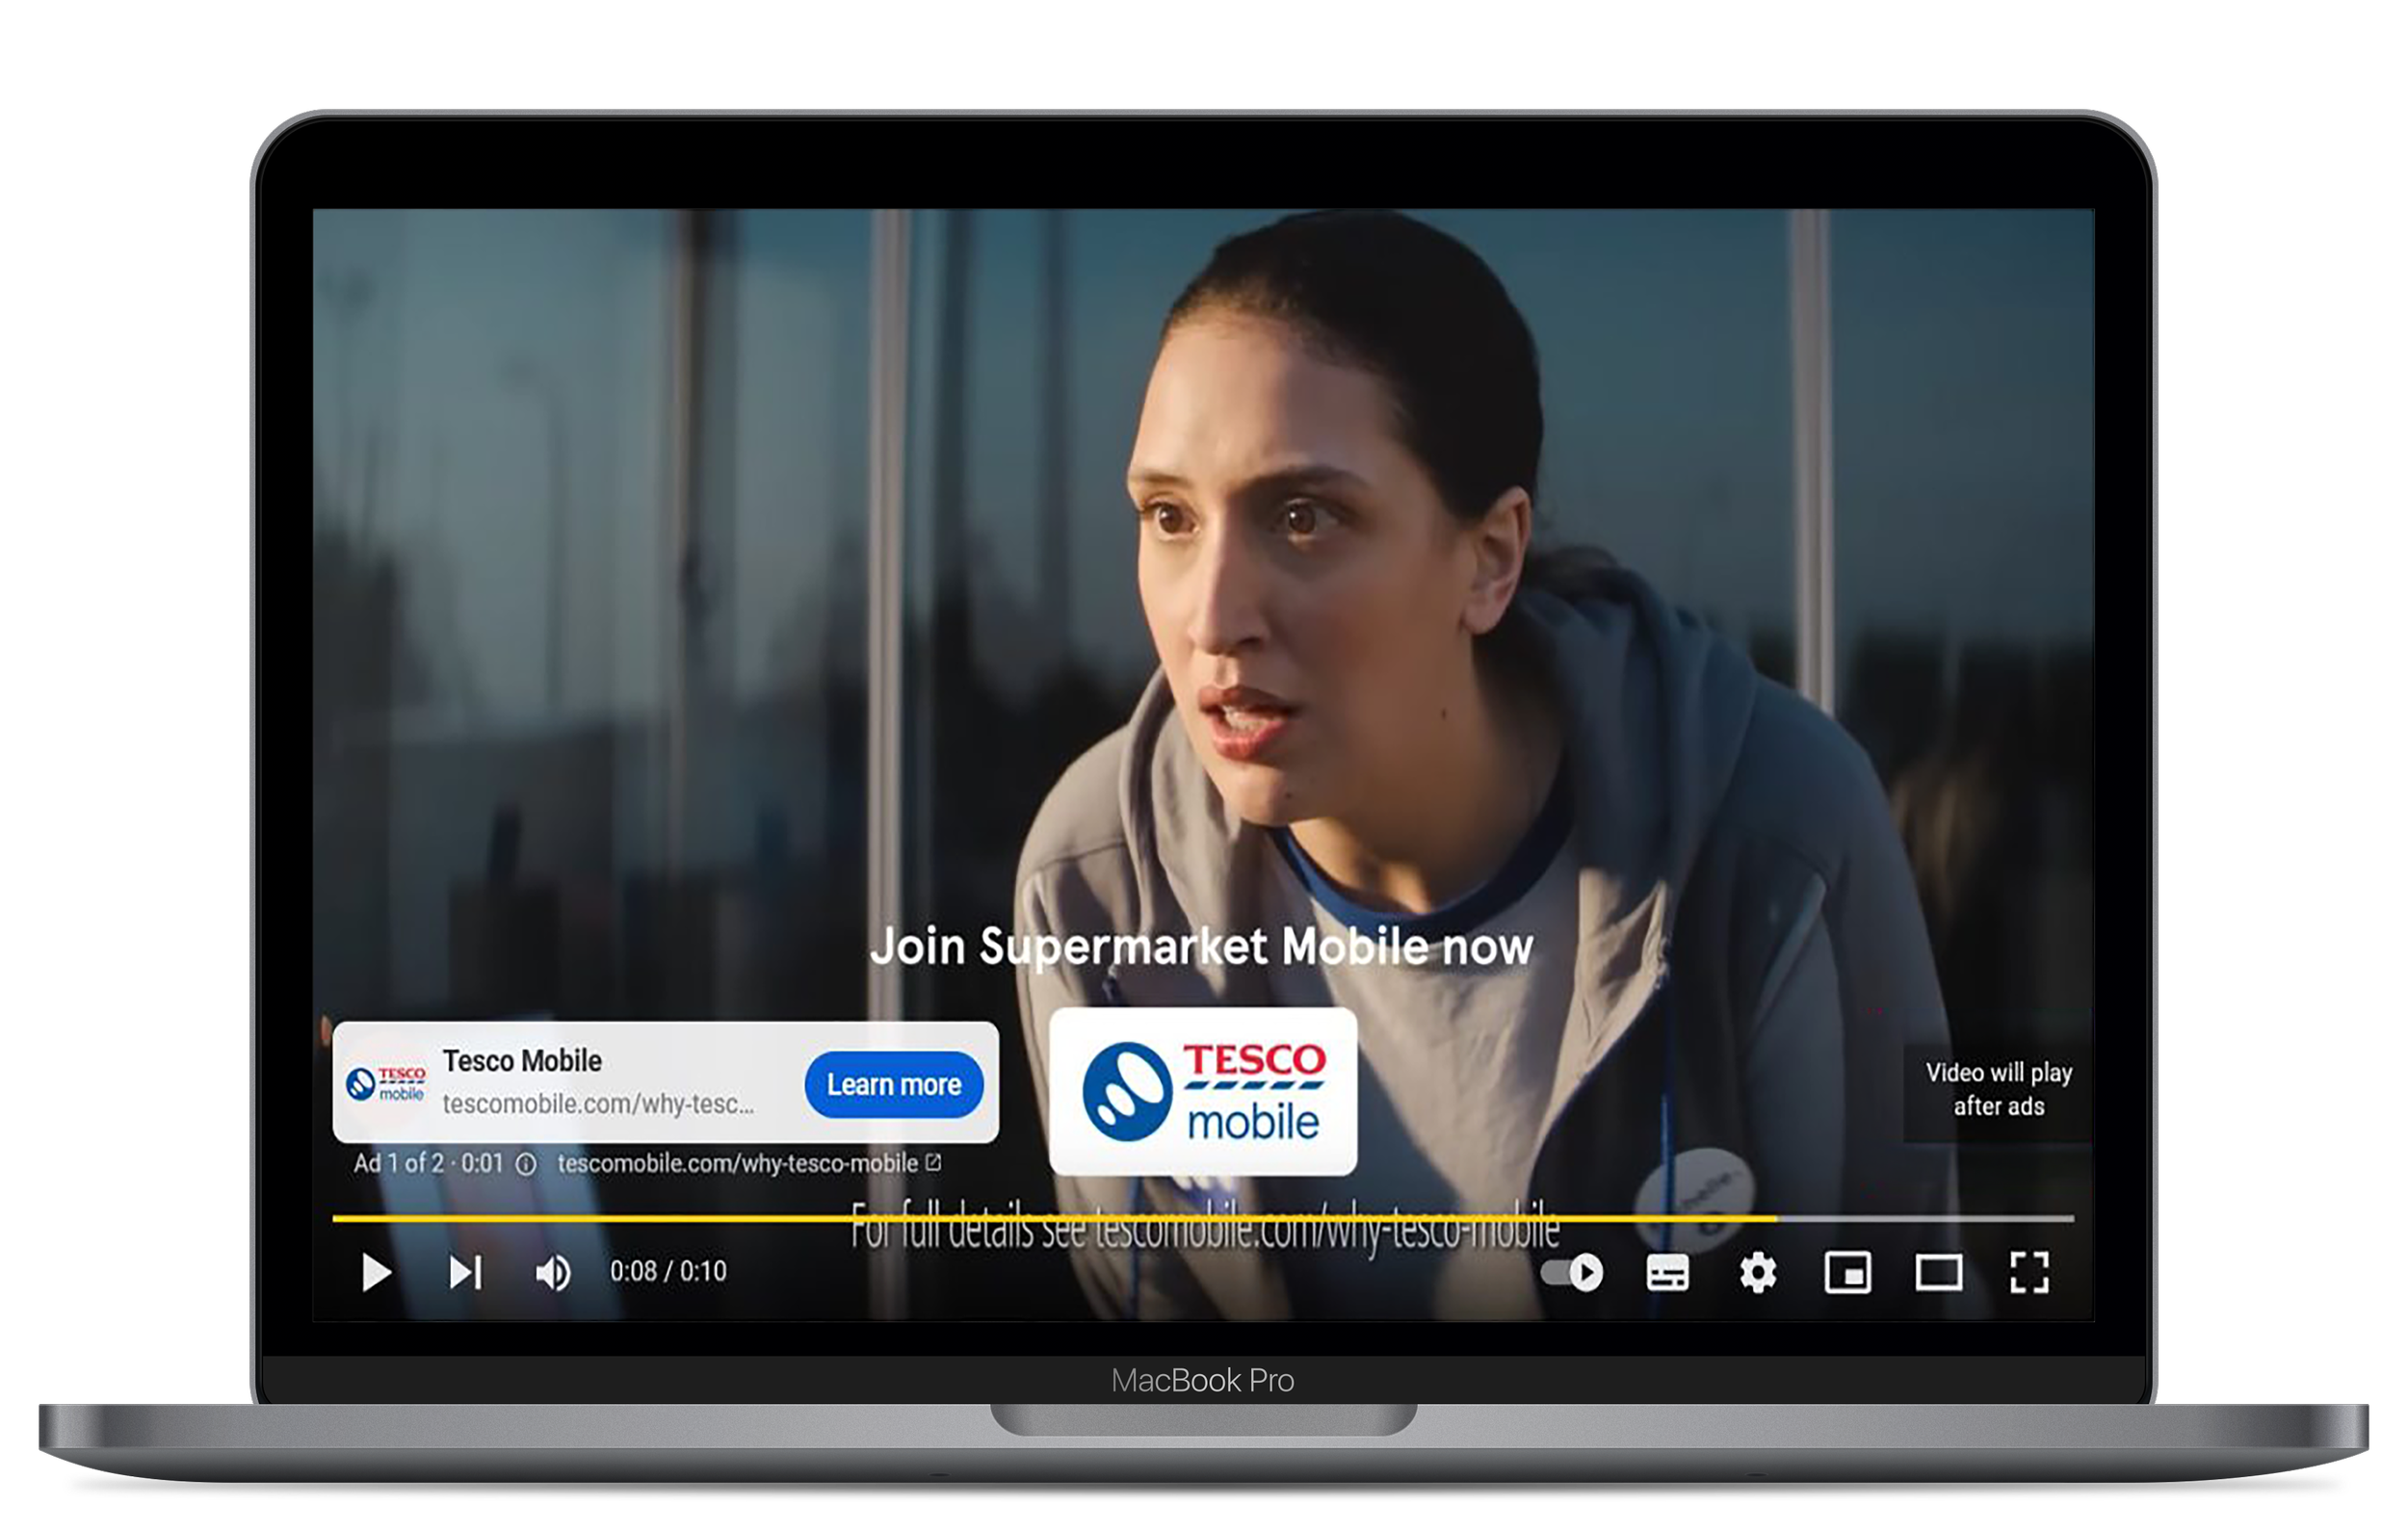The image size is (2408, 1531).
Task: Click external-link icon beside the ad URL
Action: pos(933,1162)
